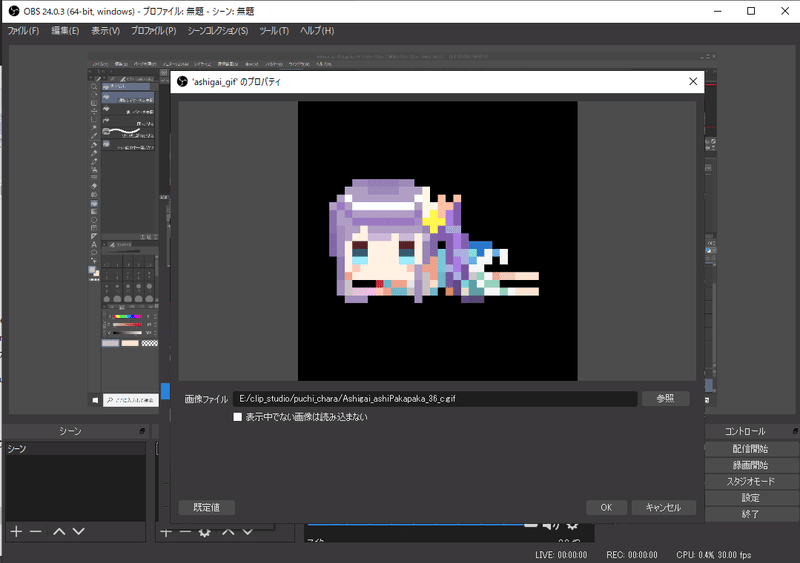
Task: Move scene down with the arrow icon
Action: click(79, 532)
